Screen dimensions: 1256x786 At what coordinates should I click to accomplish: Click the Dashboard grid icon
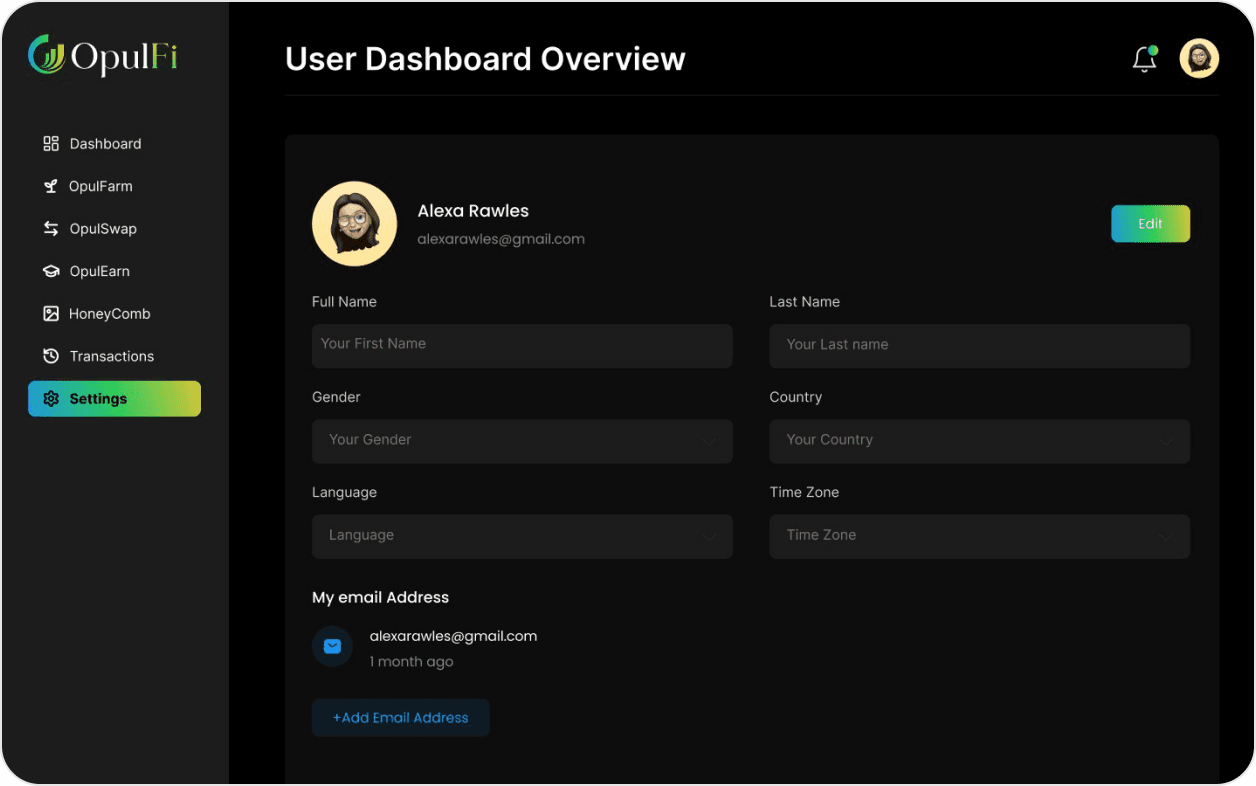[51, 144]
